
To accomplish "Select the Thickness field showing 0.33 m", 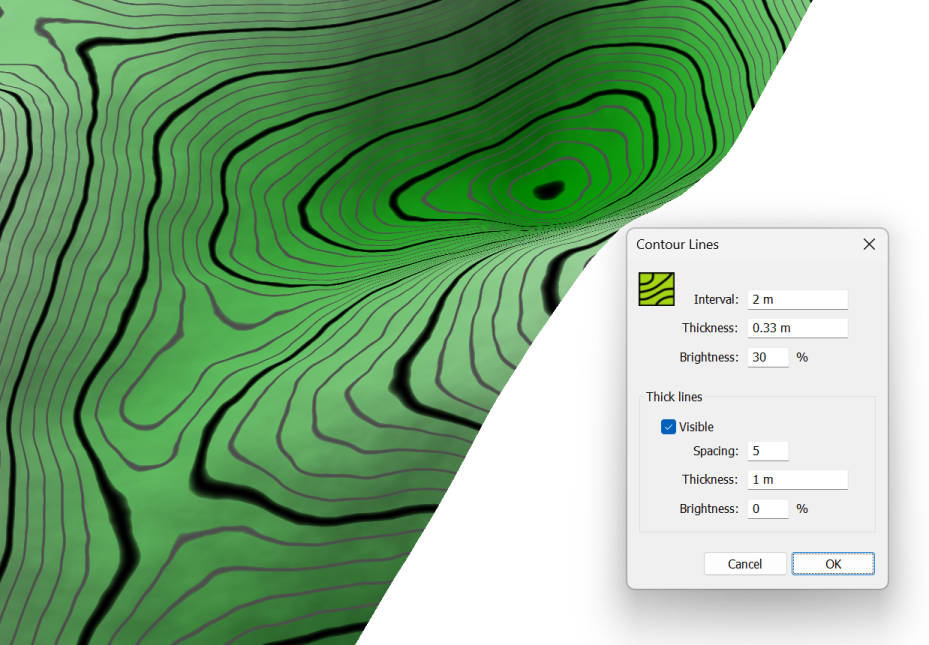I will coord(797,328).
